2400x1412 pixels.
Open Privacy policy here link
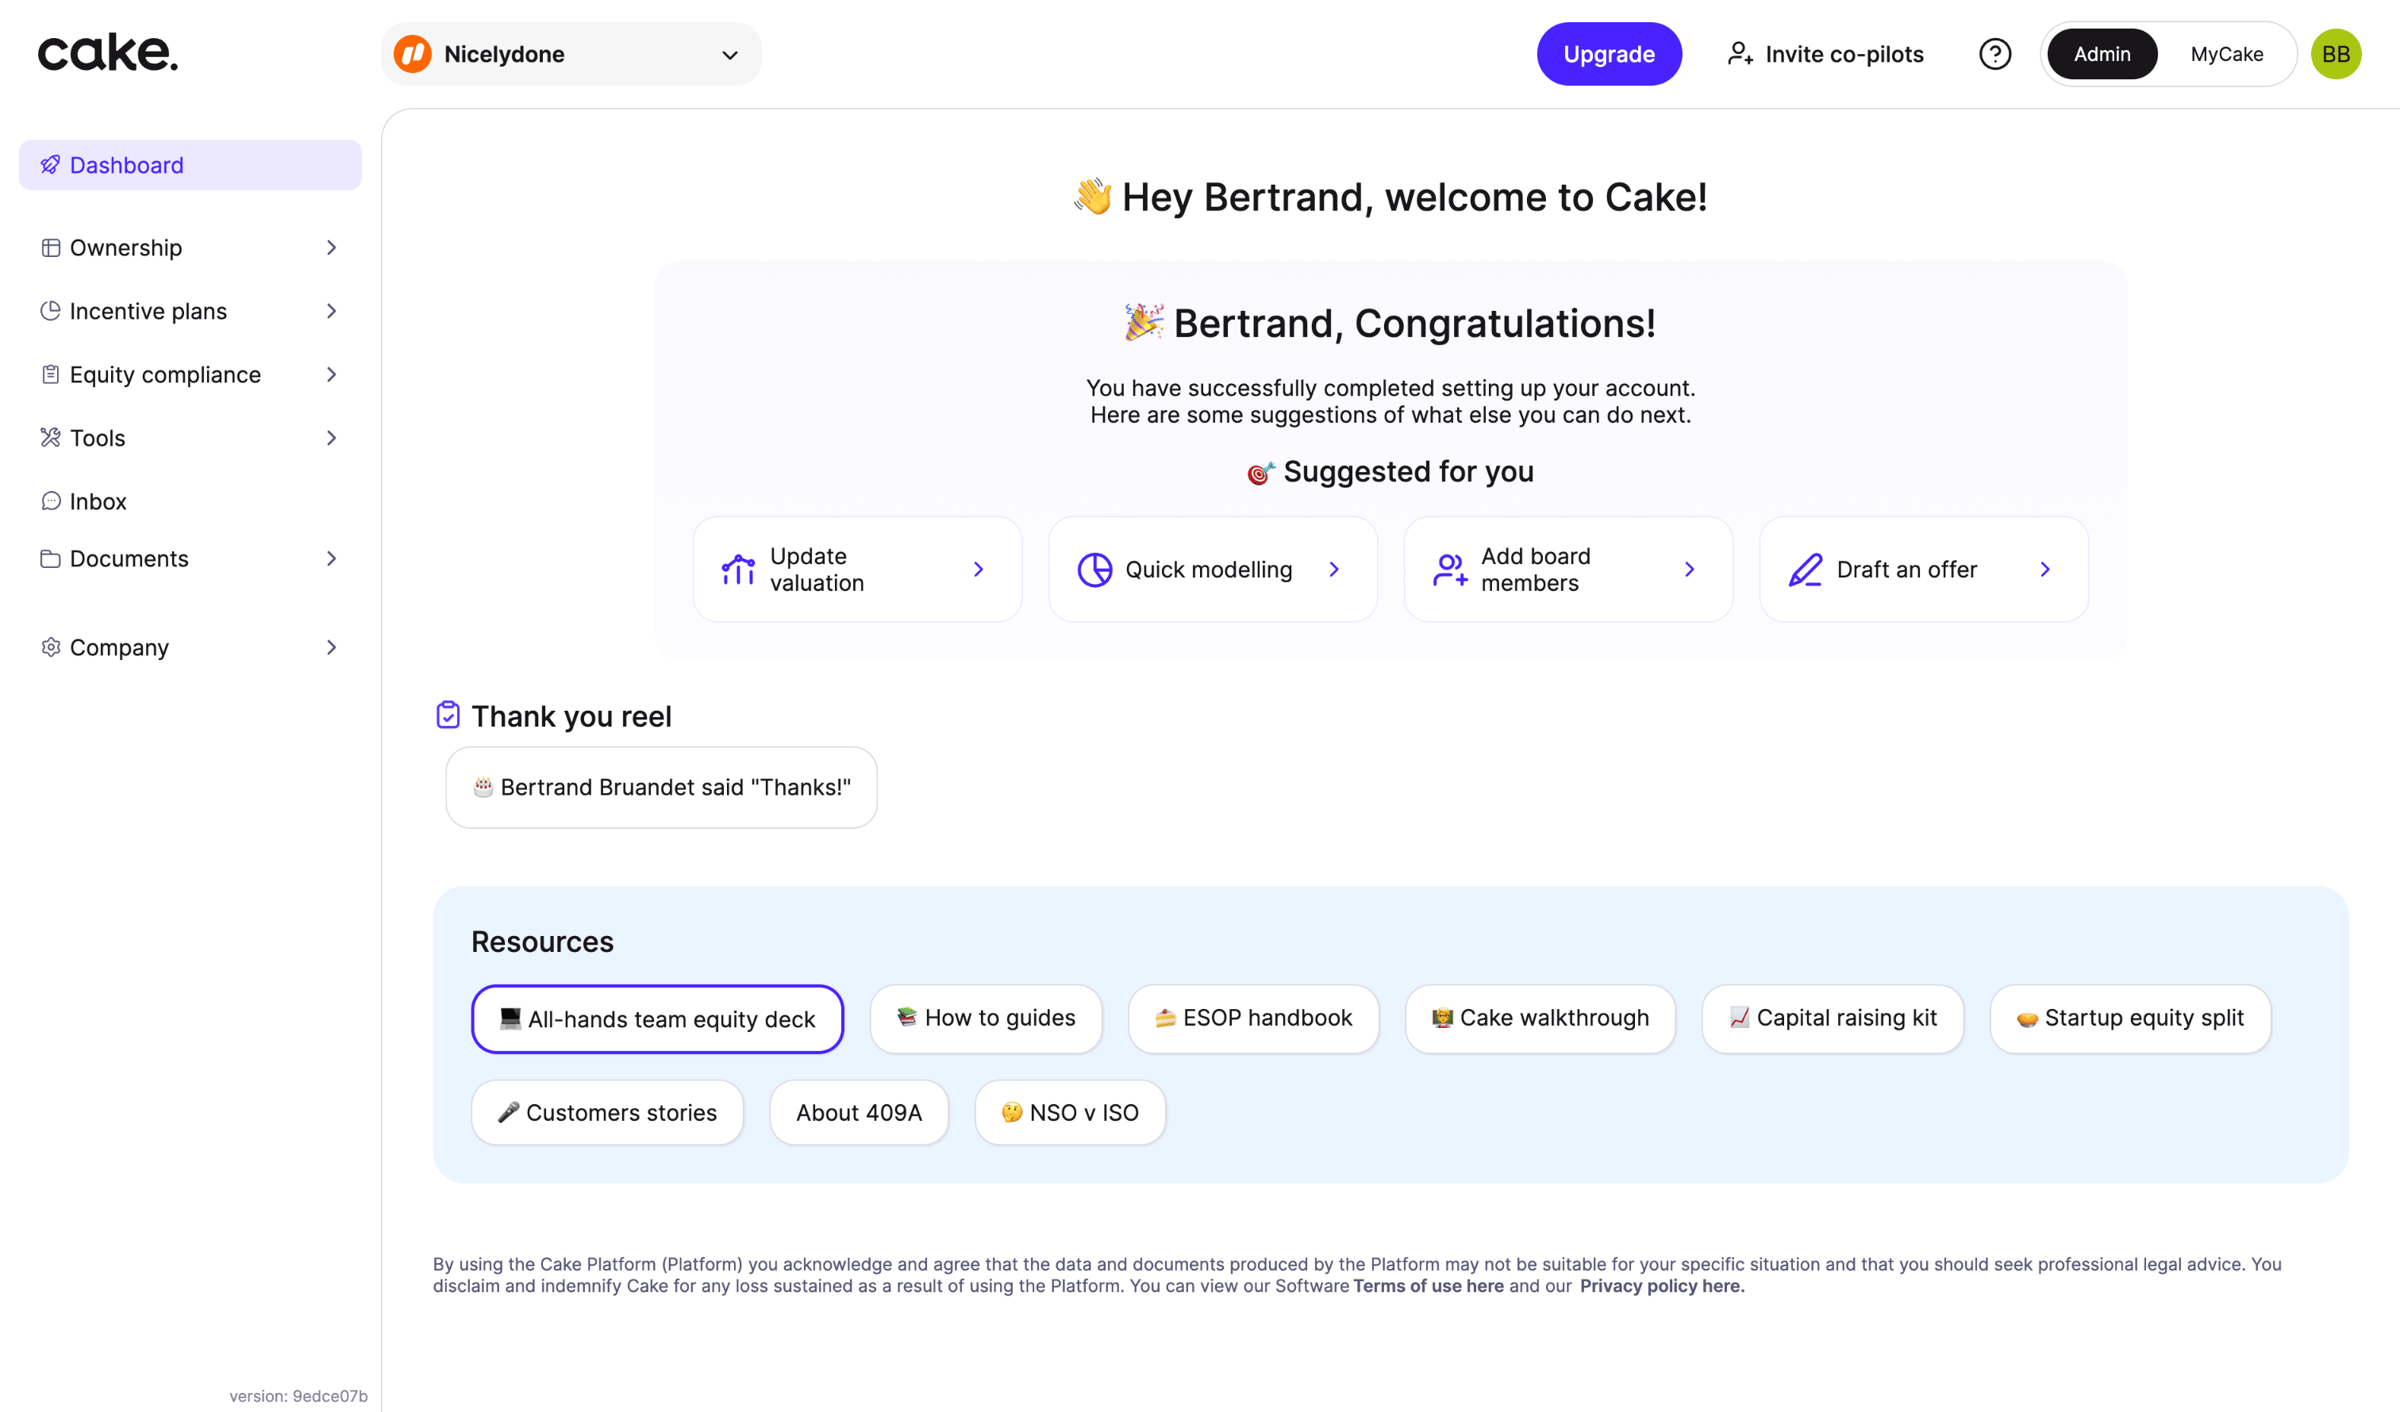[x=1662, y=1286]
